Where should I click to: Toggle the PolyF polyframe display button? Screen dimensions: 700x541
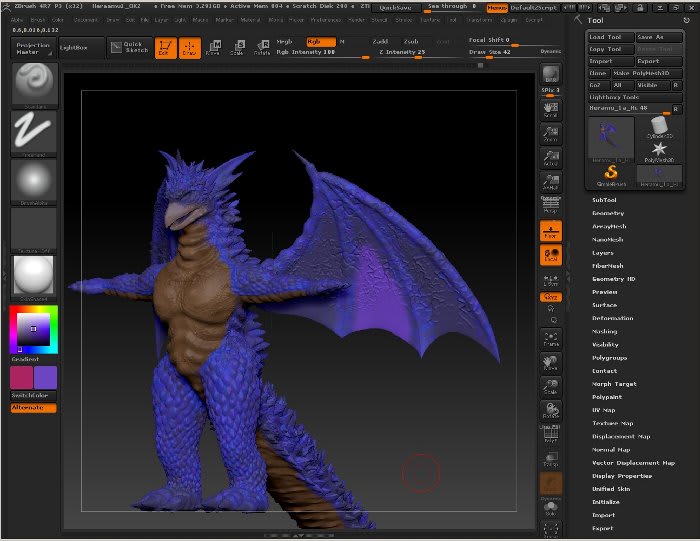[x=551, y=434]
